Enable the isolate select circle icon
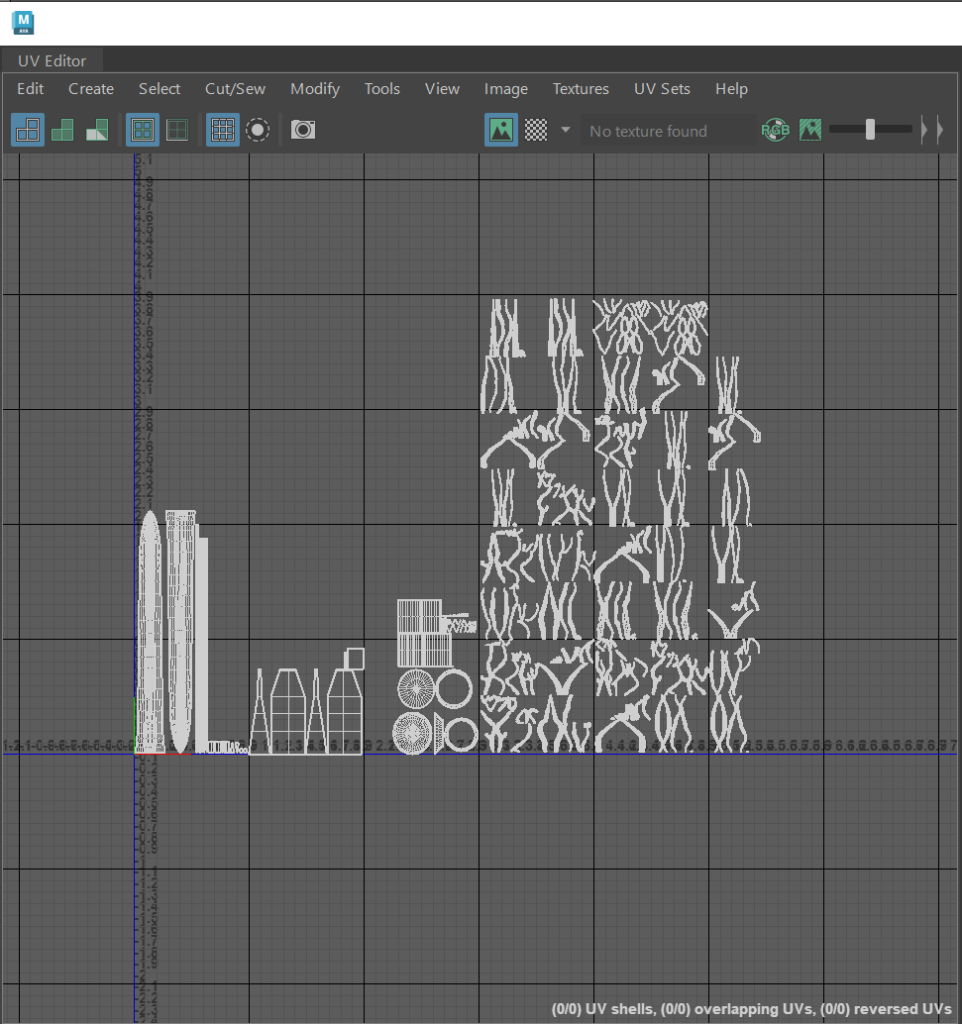This screenshot has height=1024, width=962. pos(258,130)
